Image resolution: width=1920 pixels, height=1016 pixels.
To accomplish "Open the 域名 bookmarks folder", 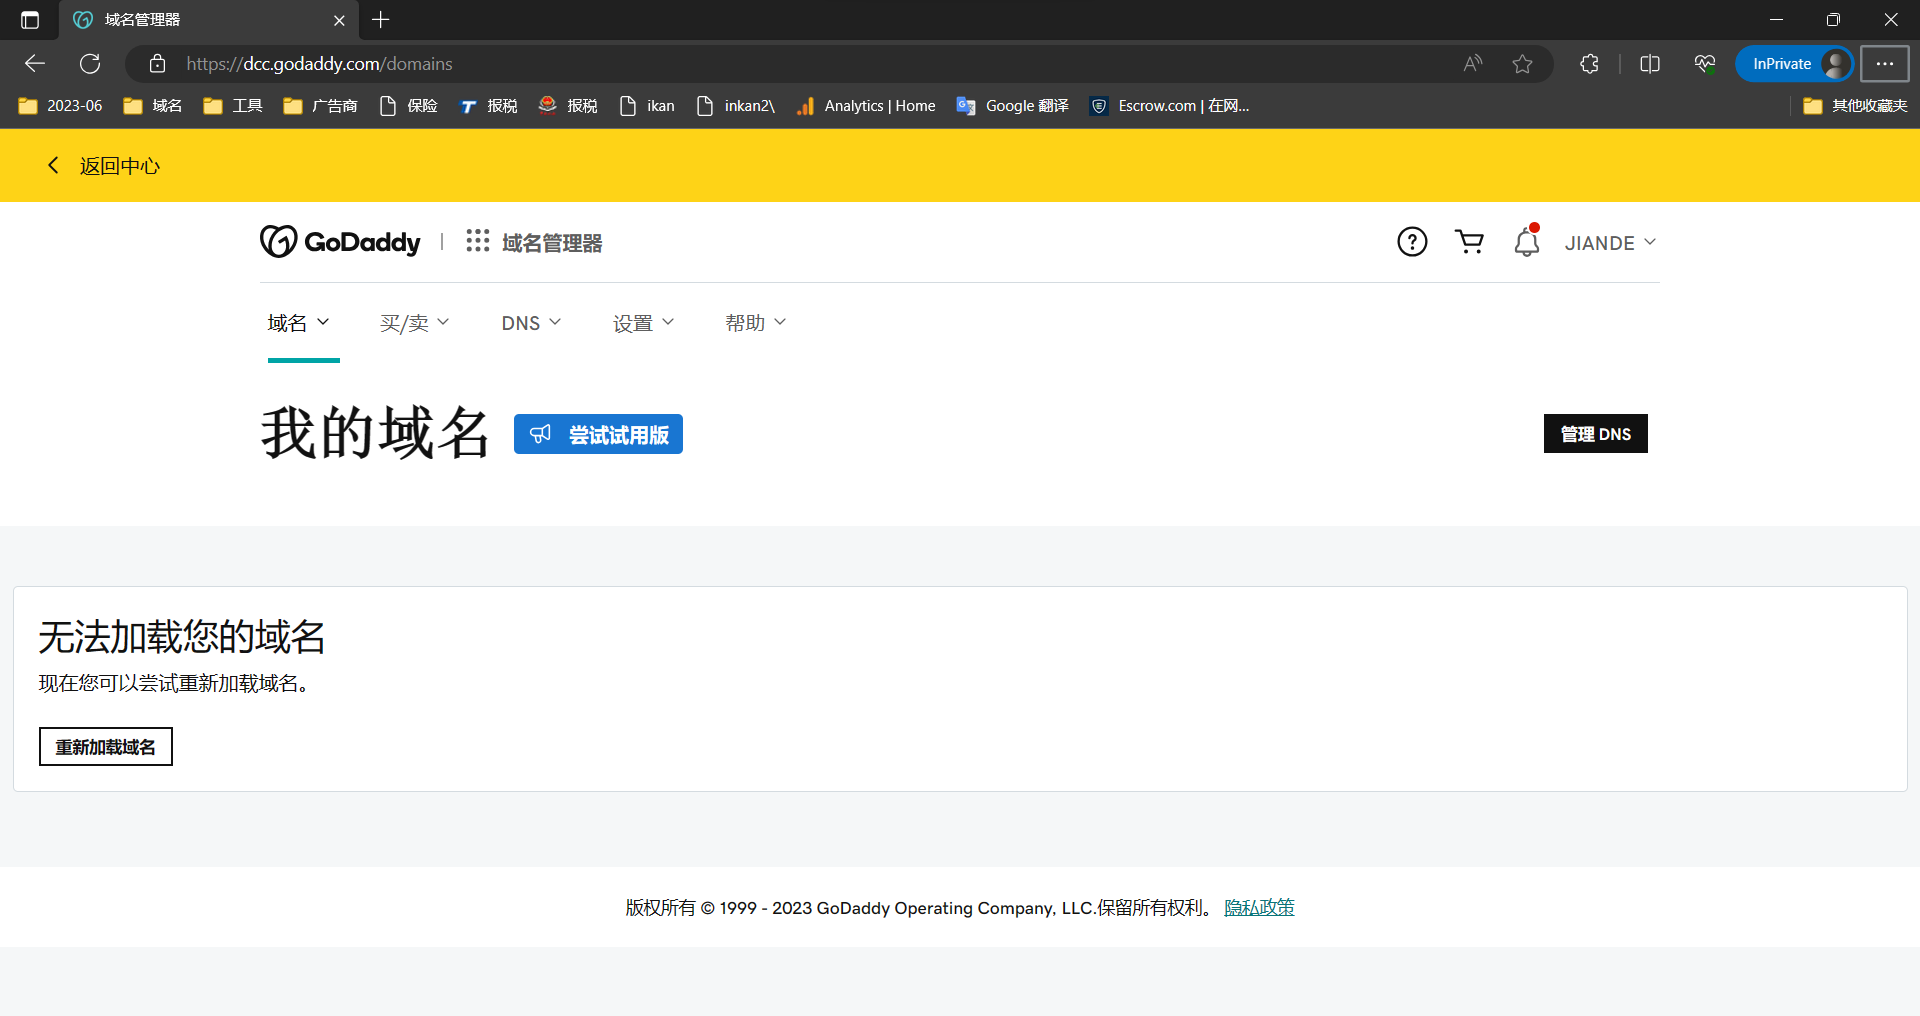I will click(153, 106).
